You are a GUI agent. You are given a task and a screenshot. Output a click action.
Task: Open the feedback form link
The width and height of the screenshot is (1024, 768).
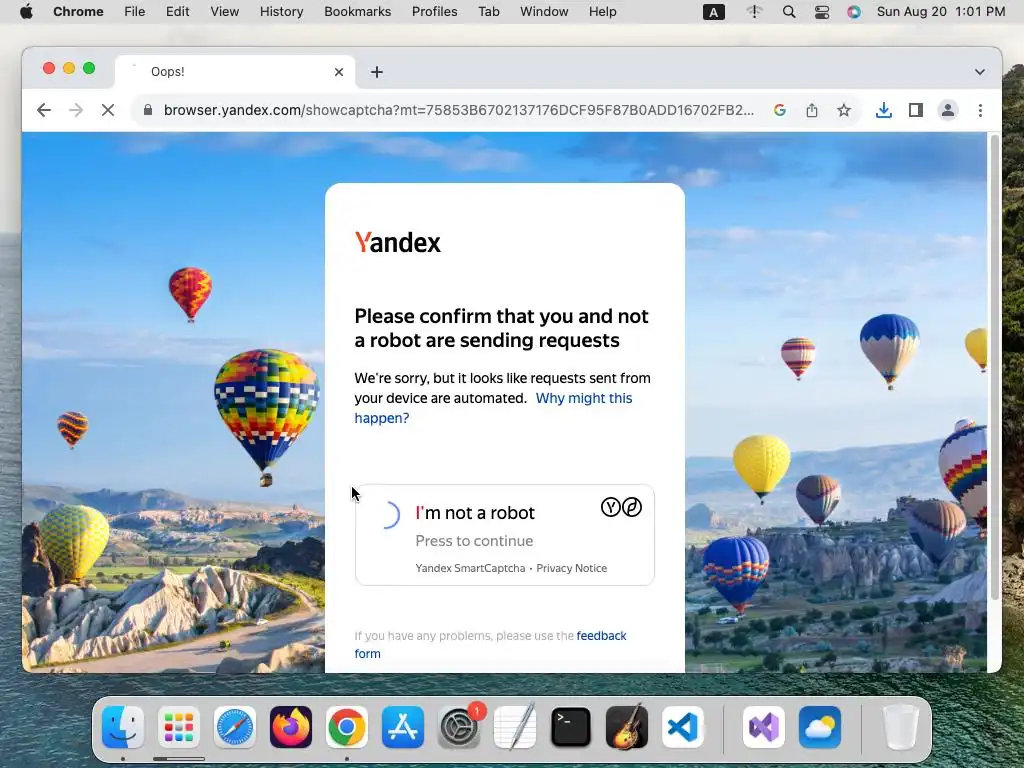click(x=490, y=645)
